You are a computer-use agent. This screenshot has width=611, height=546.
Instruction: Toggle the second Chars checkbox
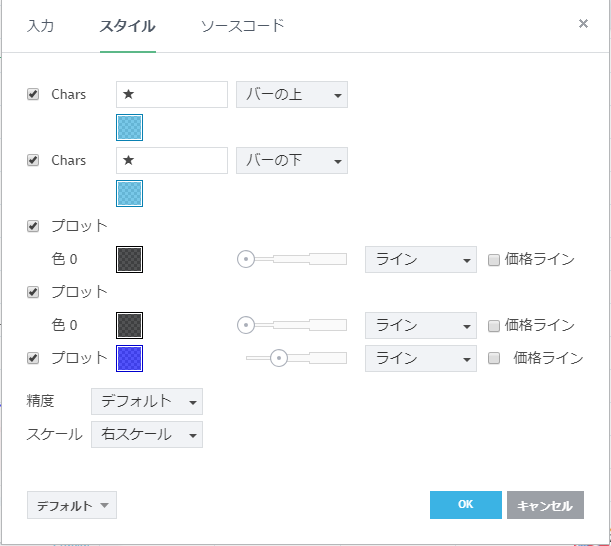[33, 160]
